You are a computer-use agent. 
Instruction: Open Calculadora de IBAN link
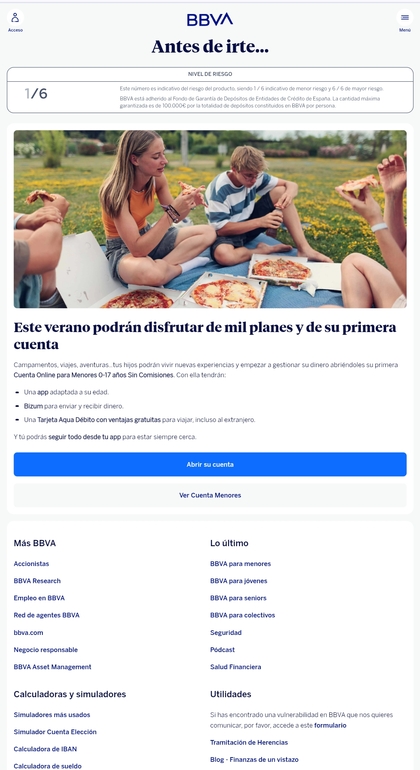coord(45,749)
